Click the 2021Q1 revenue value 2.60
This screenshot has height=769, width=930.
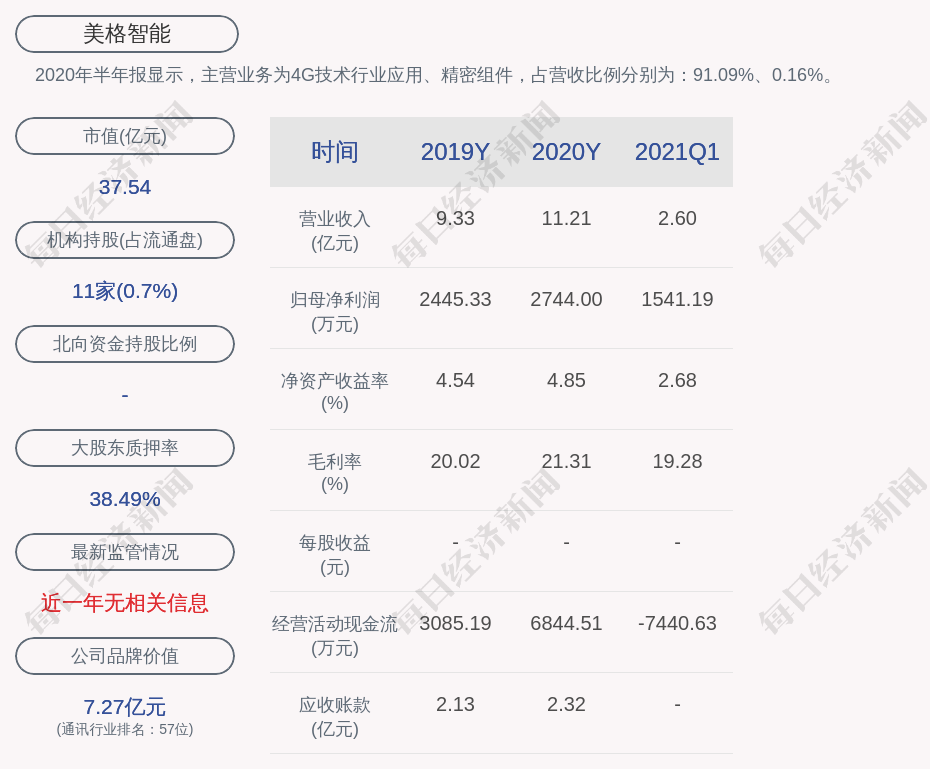677,218
